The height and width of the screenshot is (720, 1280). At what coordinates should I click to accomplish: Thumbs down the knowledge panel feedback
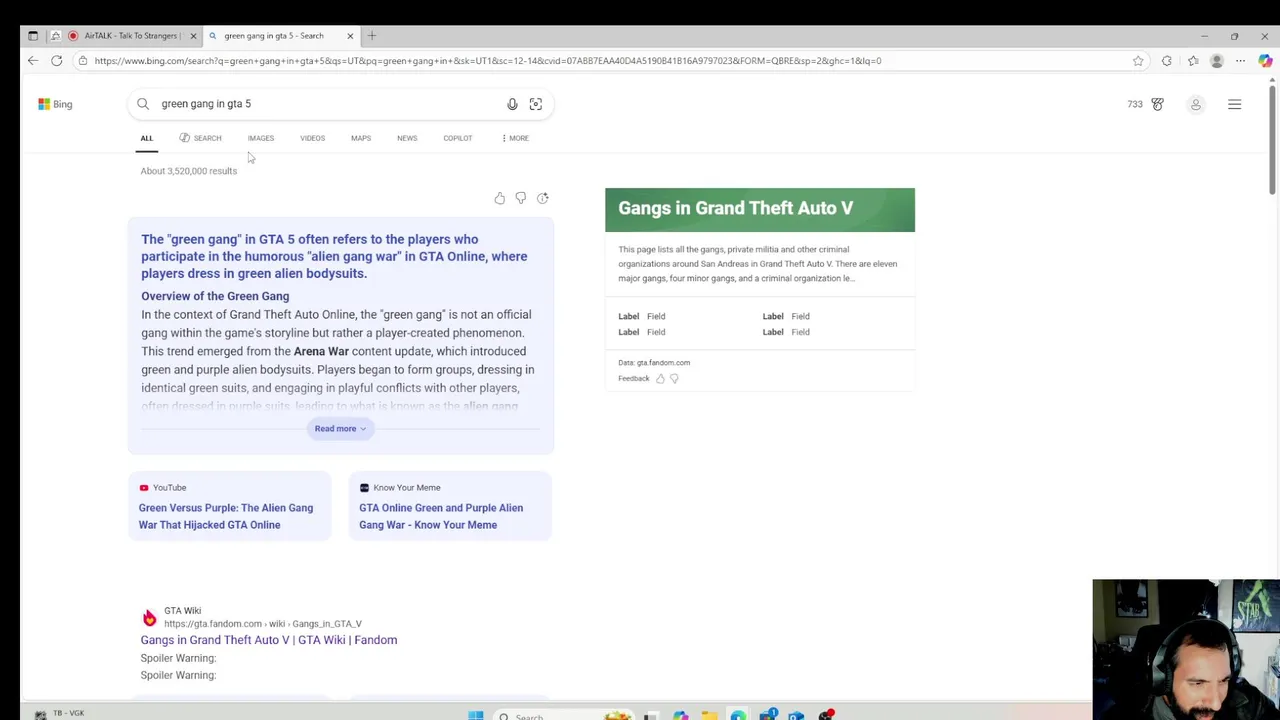click(x=674, y=379)
